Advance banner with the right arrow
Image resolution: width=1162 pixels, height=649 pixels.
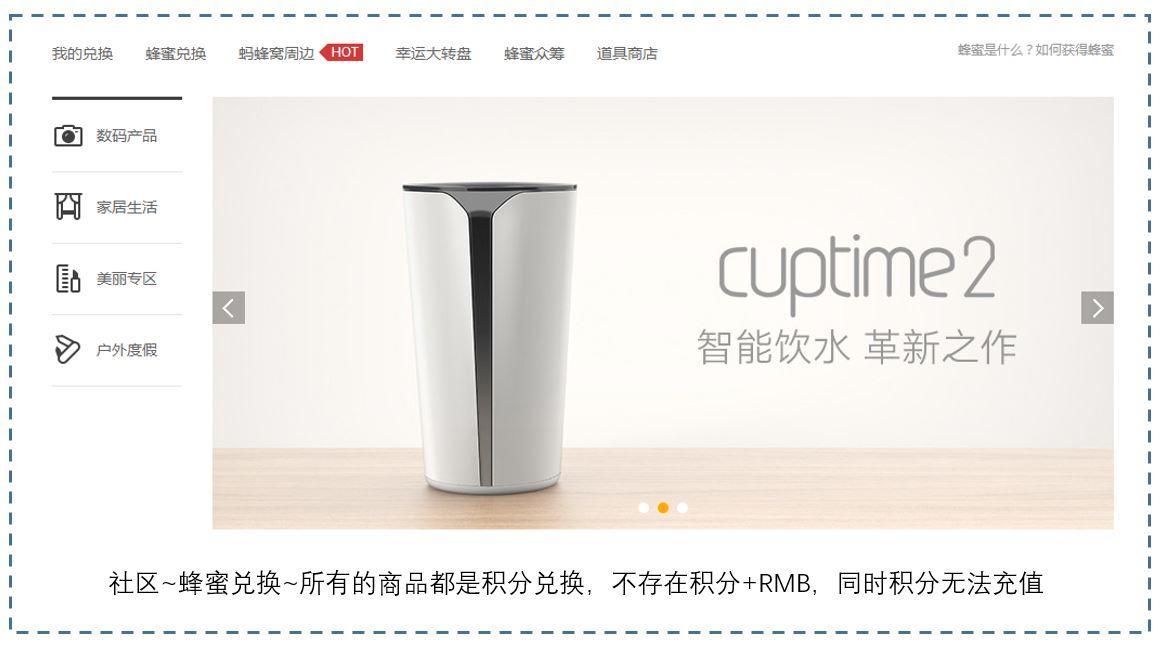point(1097,307)
